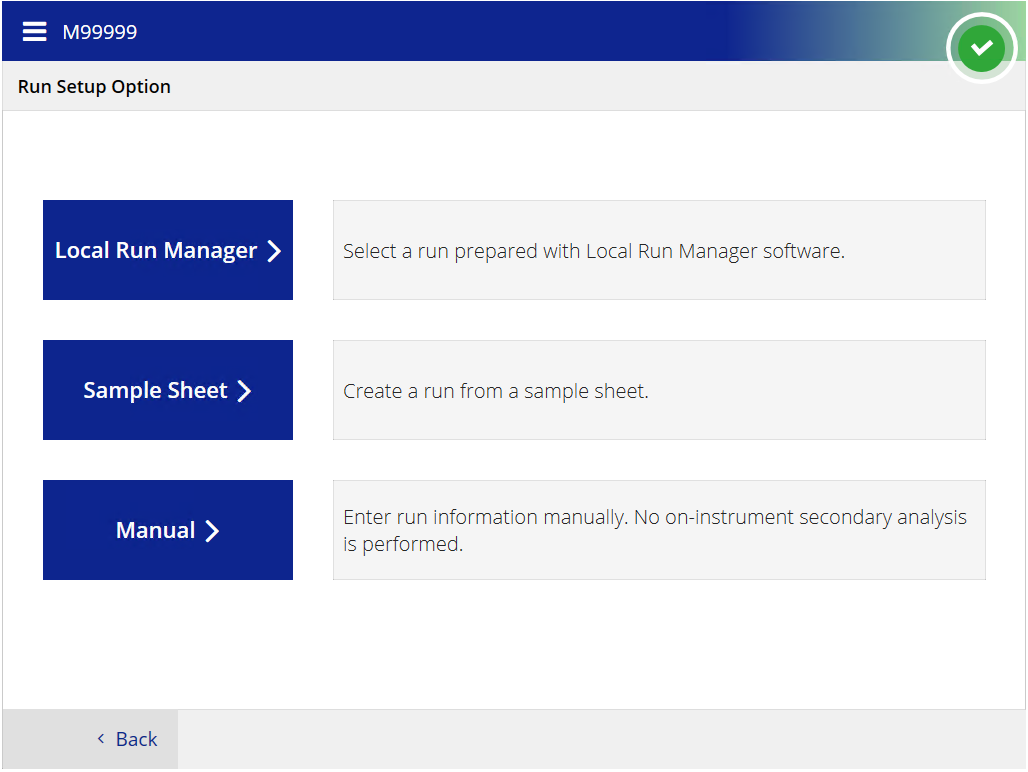Click the Local Run Manager description box
The height and width of the screenshot is (772, 1028).
[659, 250]
